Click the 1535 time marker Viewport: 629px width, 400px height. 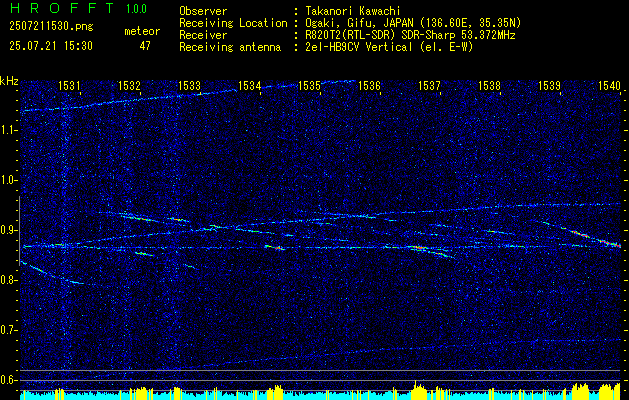[x=310, y=85]
